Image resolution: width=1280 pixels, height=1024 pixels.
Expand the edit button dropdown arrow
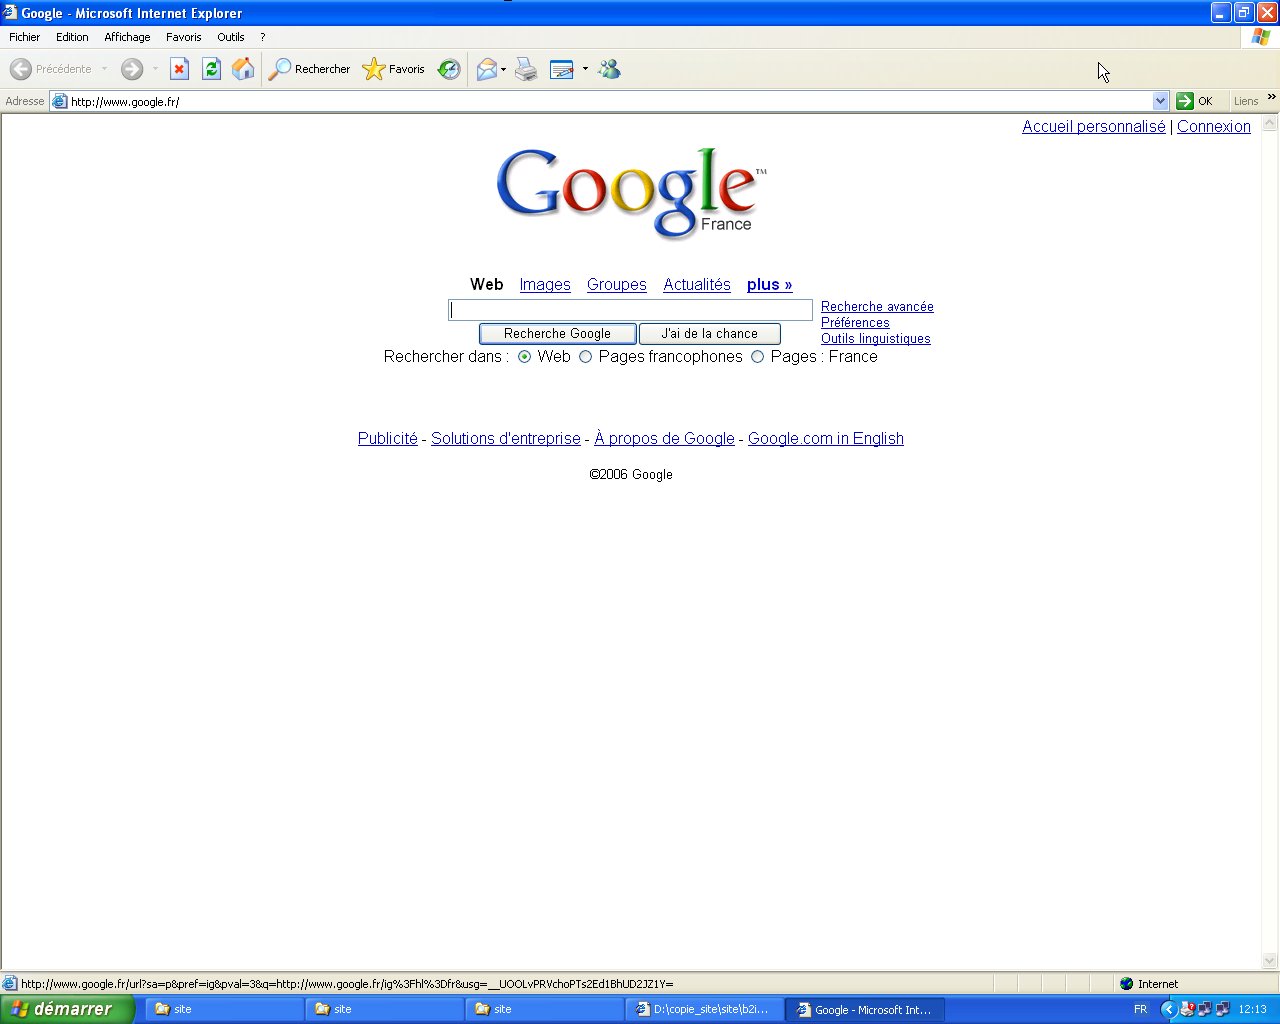[585, 69]
